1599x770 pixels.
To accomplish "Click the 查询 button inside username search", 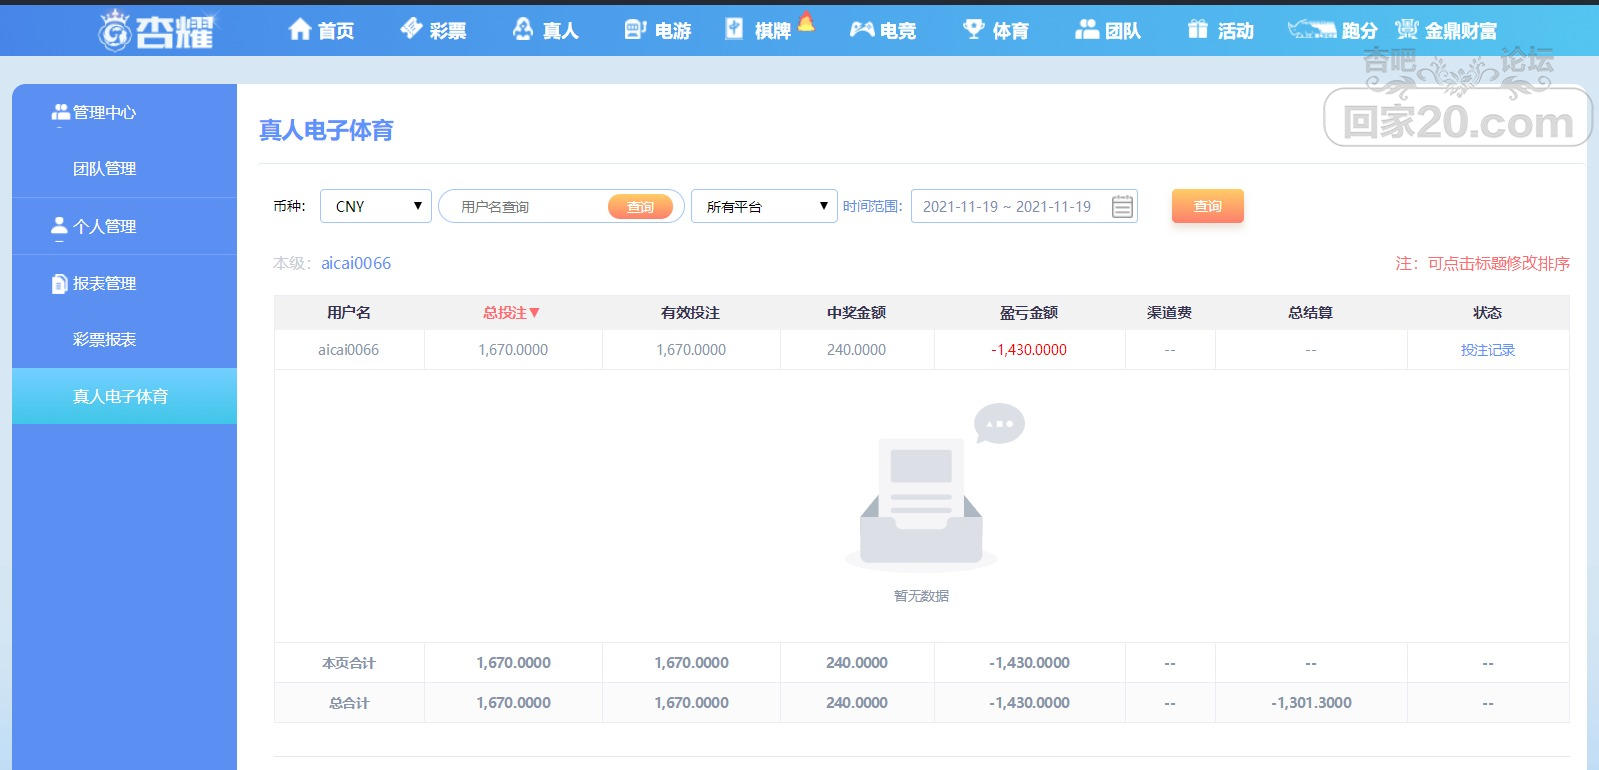I will point(640,207).
